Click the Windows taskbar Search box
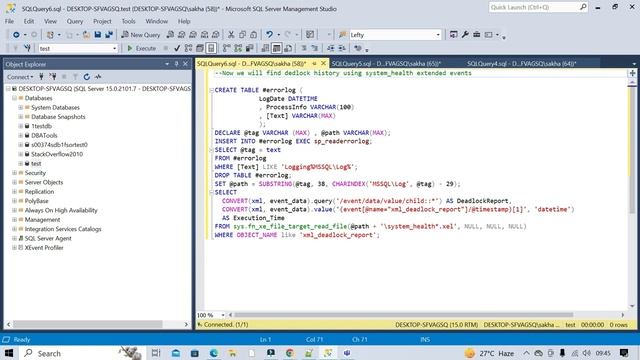Screen dimensions: 640x360 [82, 353]
